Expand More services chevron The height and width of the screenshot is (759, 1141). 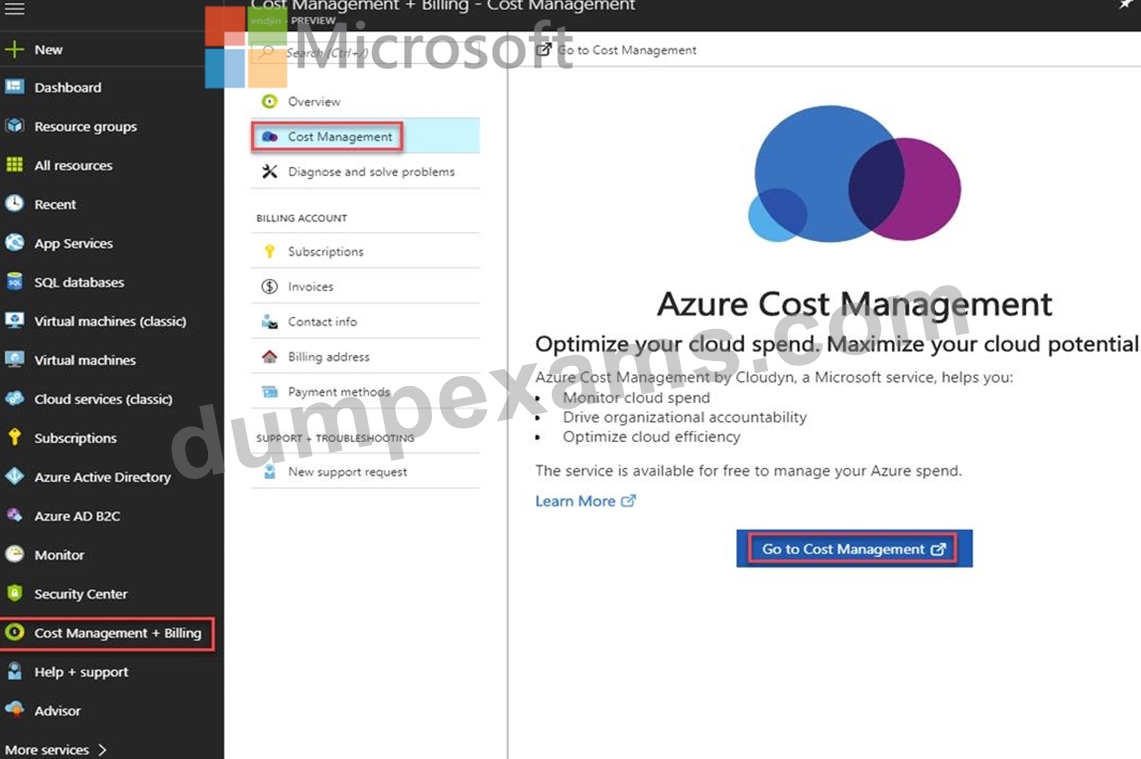tap(102, 750)
